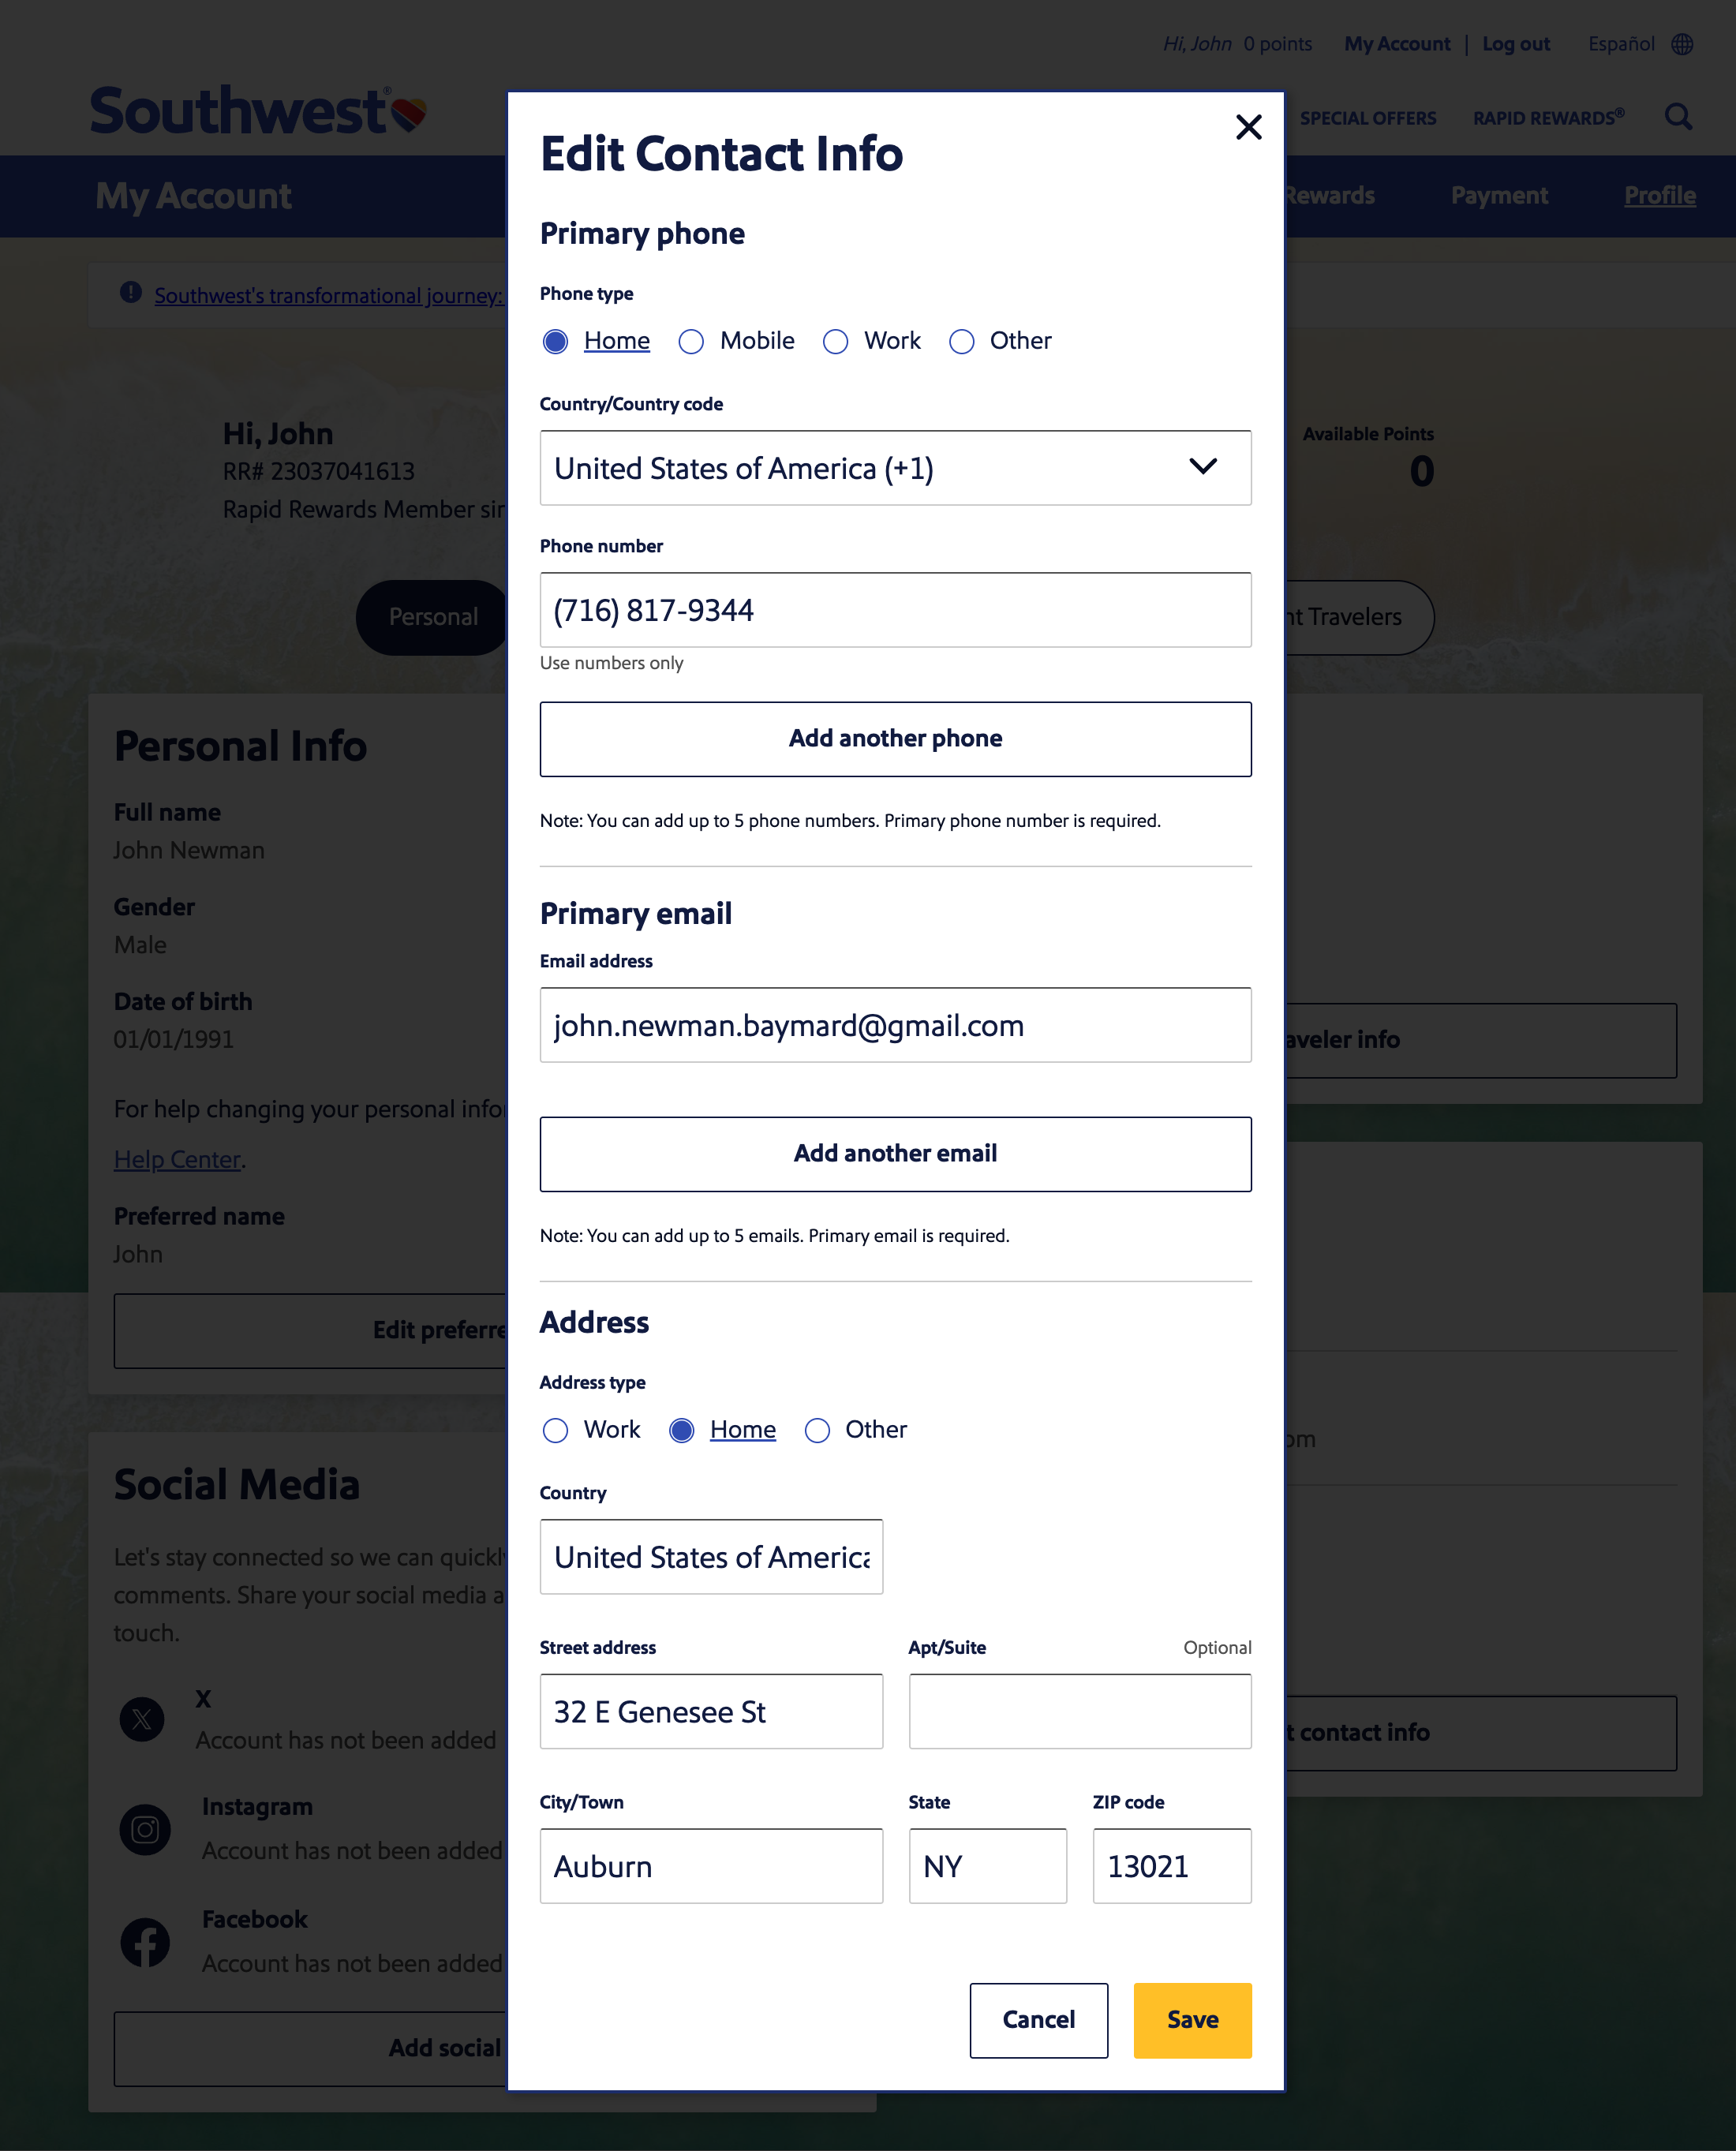Click the Help Center link
The image size is (1736, 2151).
coord(177,1159)
